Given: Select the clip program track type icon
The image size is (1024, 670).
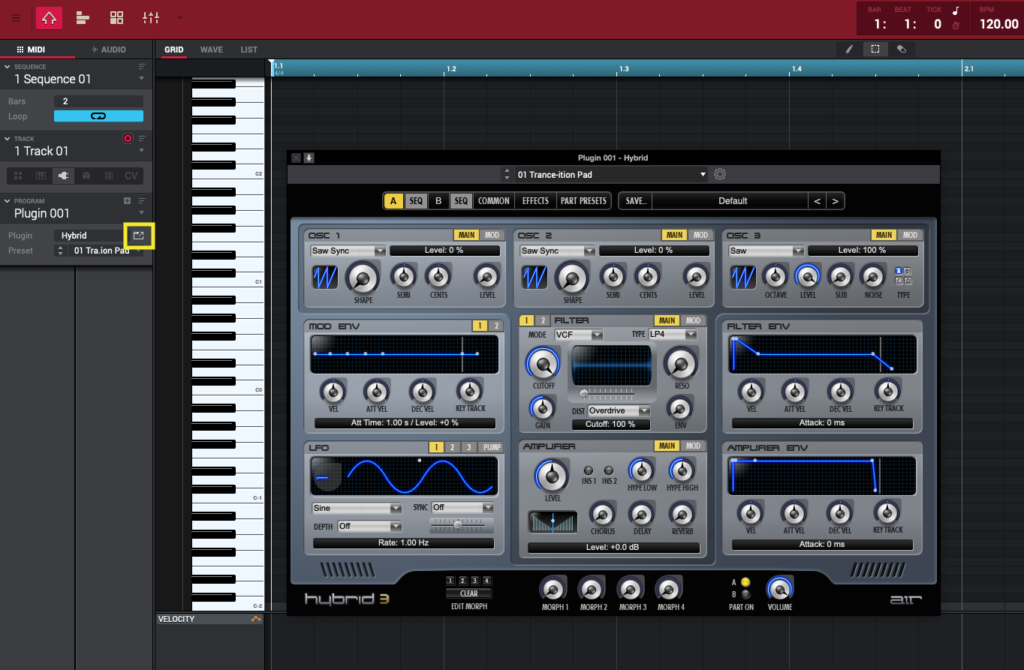Looking at the screenshot, I should tap(108, 176).
